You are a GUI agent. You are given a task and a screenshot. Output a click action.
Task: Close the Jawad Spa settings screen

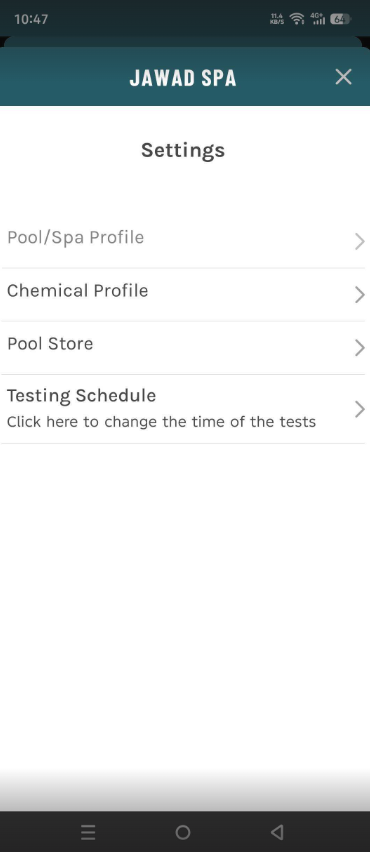click(343, 77)
